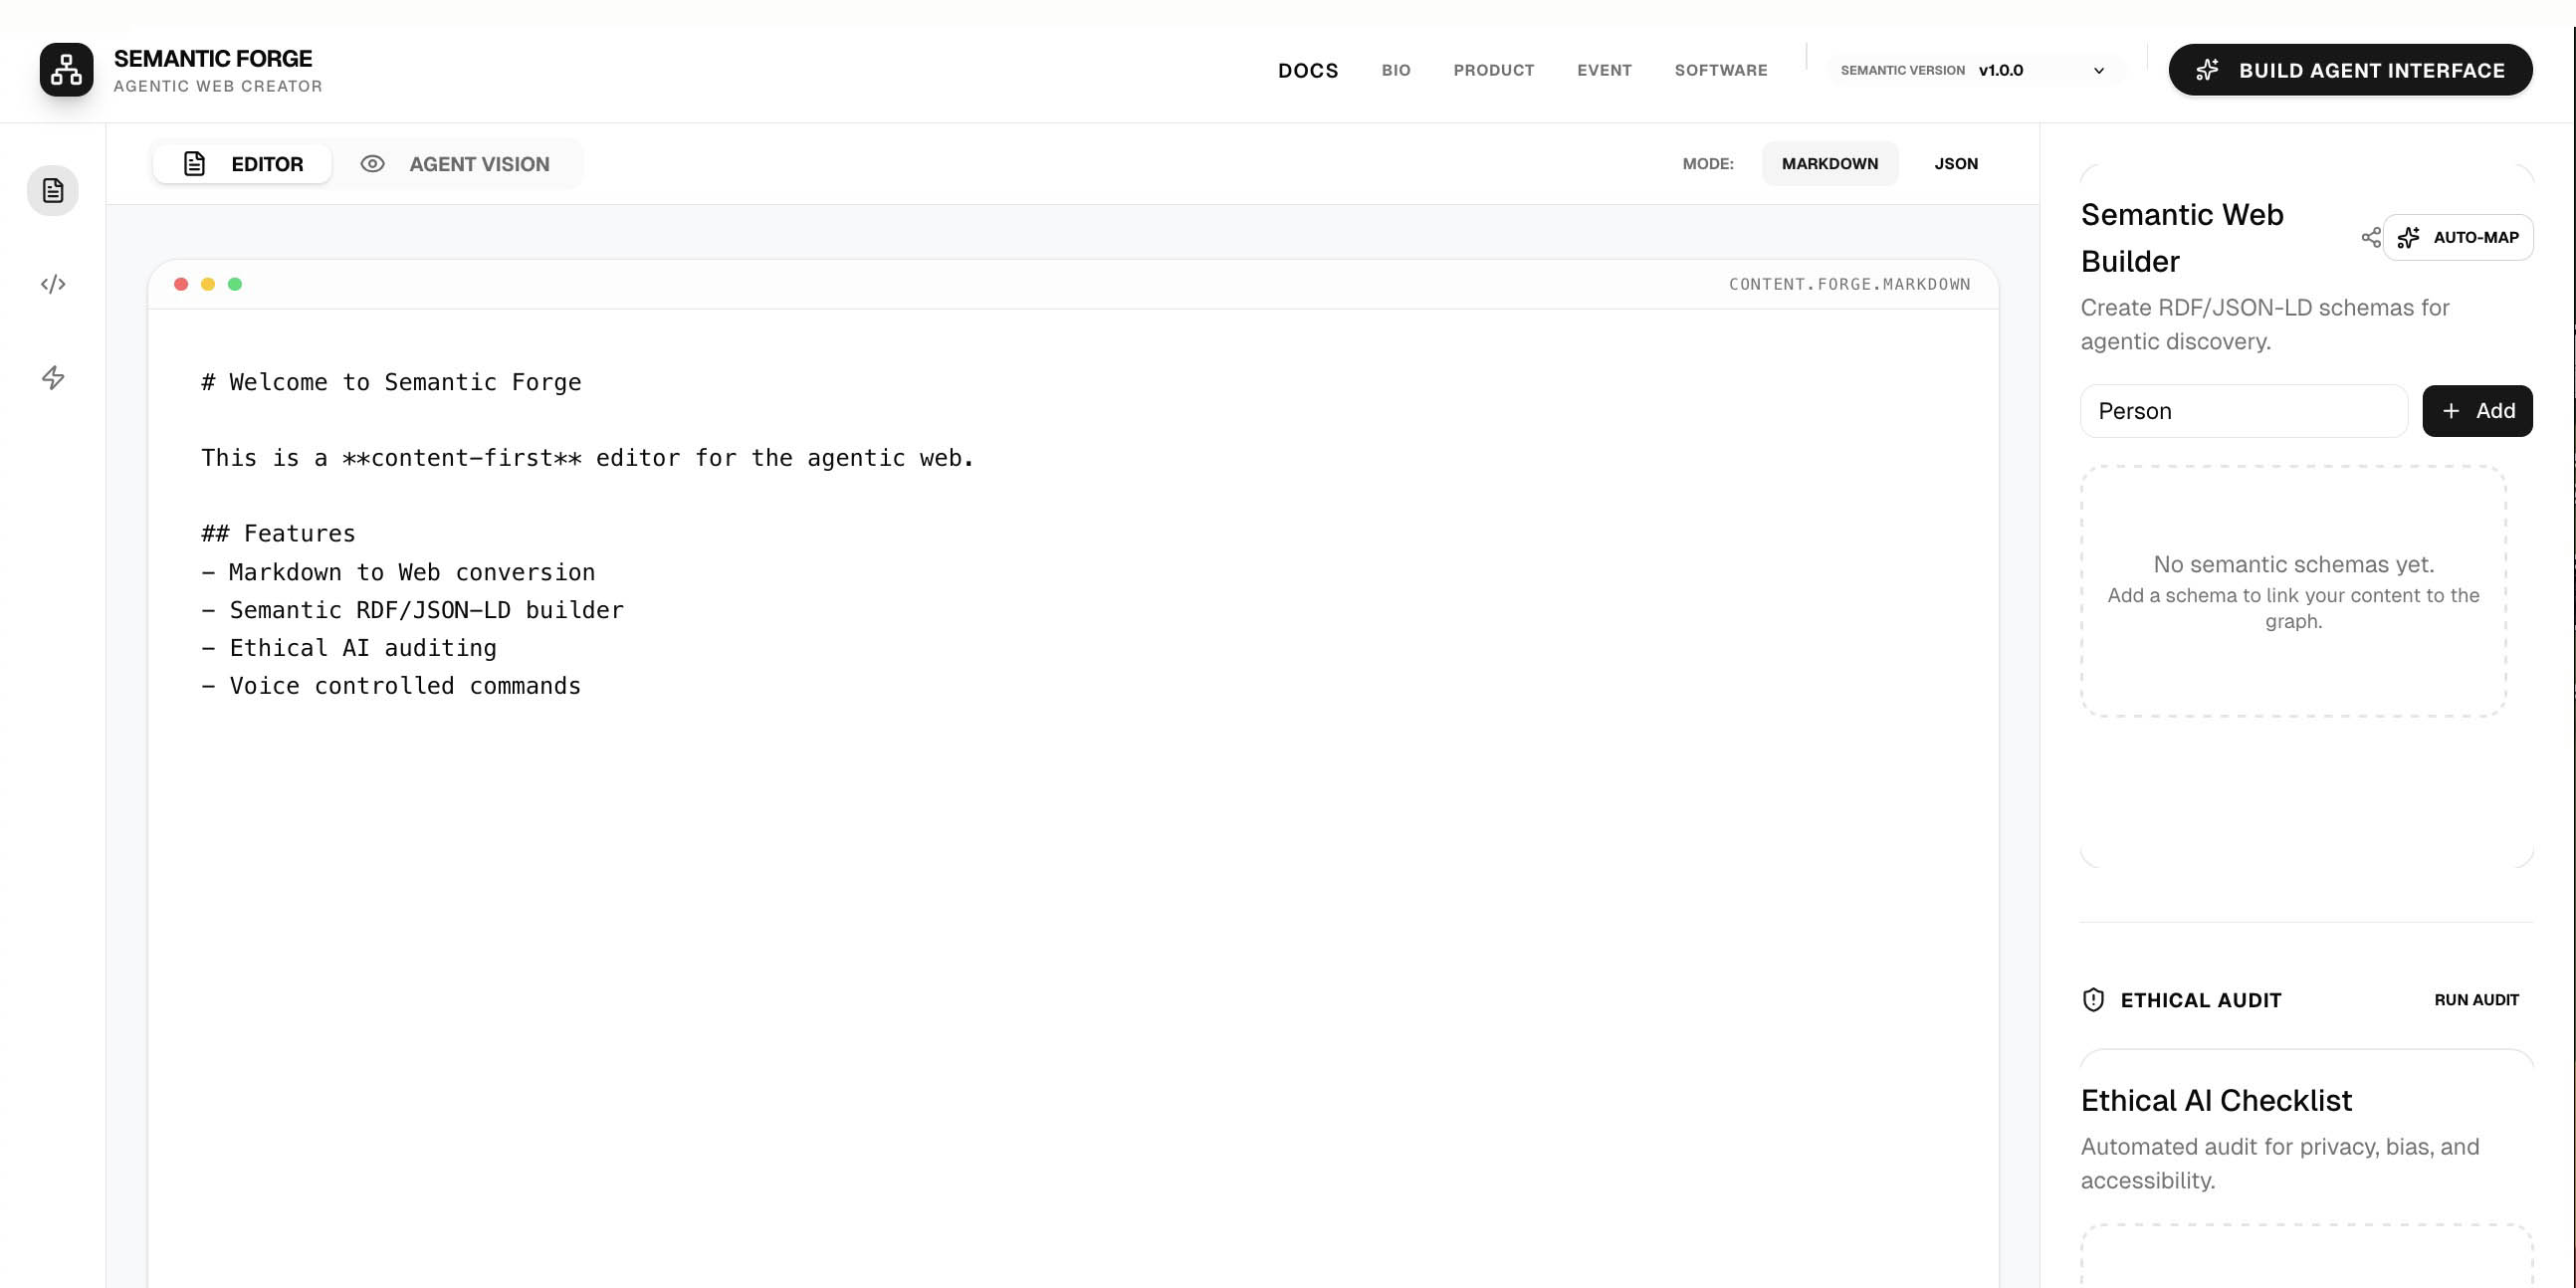
Task: Navigate to the BIO menu item
Action: pos(1395,70)
